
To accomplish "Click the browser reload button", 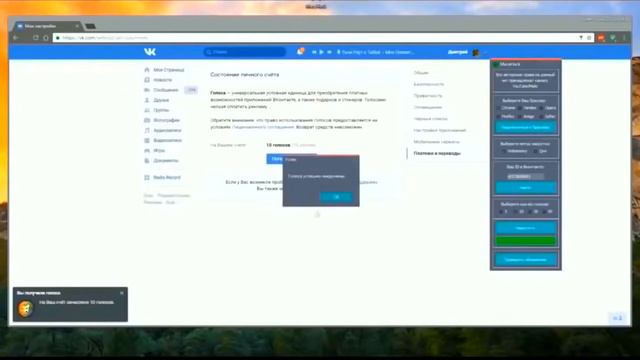I will pos(36,38).
